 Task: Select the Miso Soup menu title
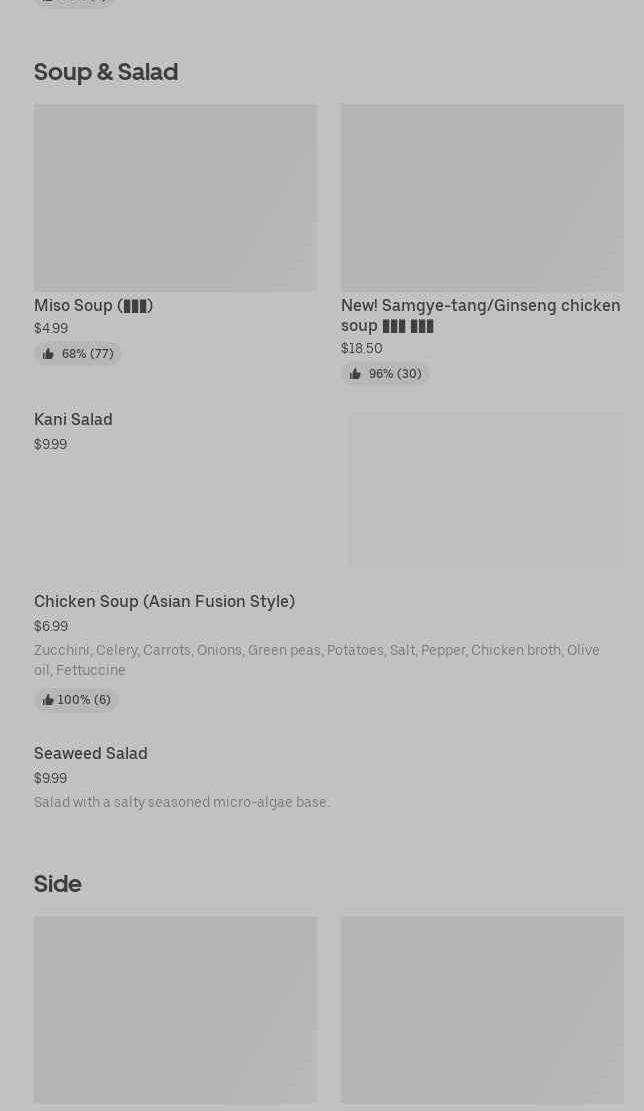[x=93, y=306]
